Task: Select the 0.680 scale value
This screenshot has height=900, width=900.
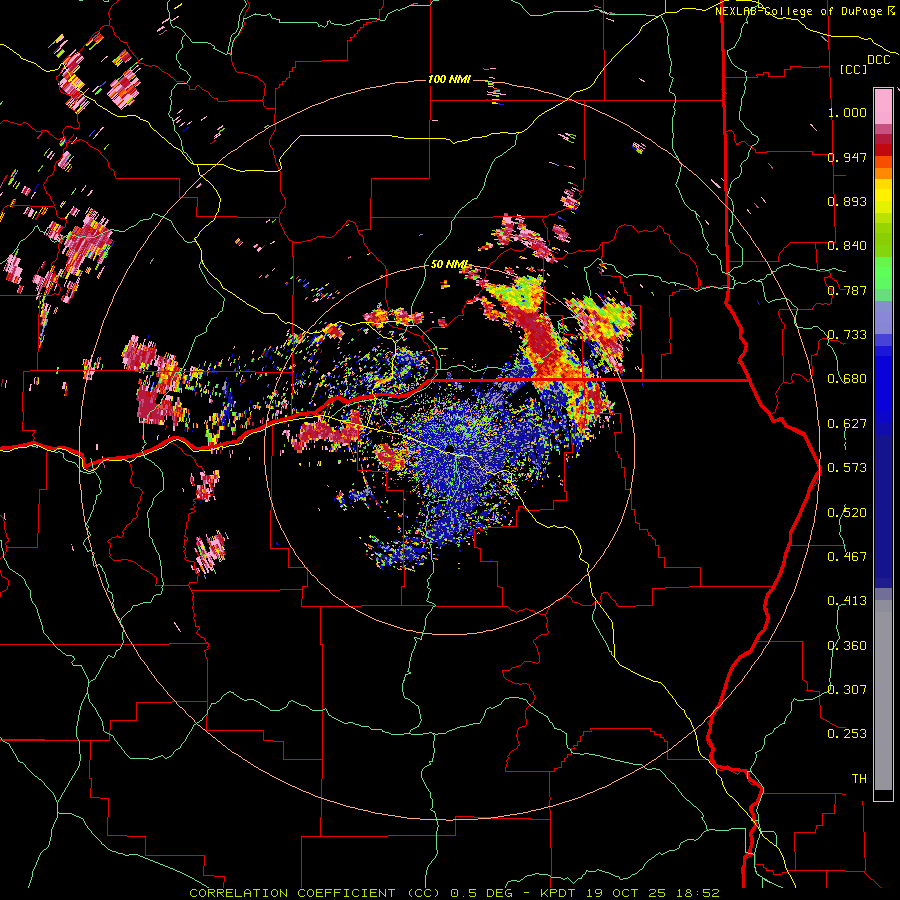Action: tap(847, 379)
